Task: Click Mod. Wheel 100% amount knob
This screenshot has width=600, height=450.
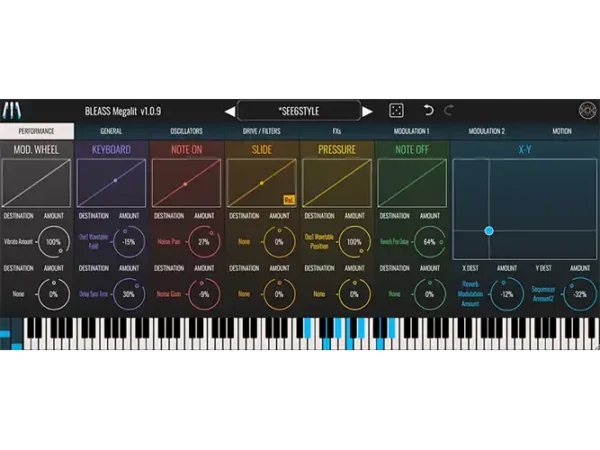Action: tap(53, 242)
